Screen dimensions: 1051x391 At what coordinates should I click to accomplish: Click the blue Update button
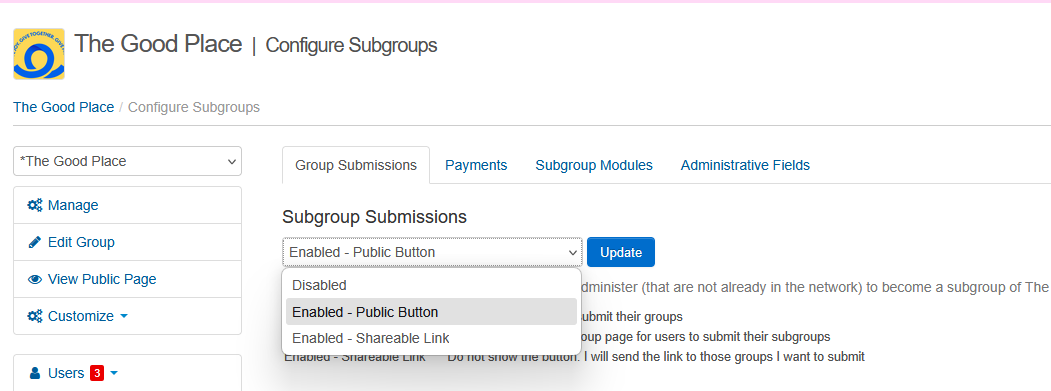pos(621,252)
